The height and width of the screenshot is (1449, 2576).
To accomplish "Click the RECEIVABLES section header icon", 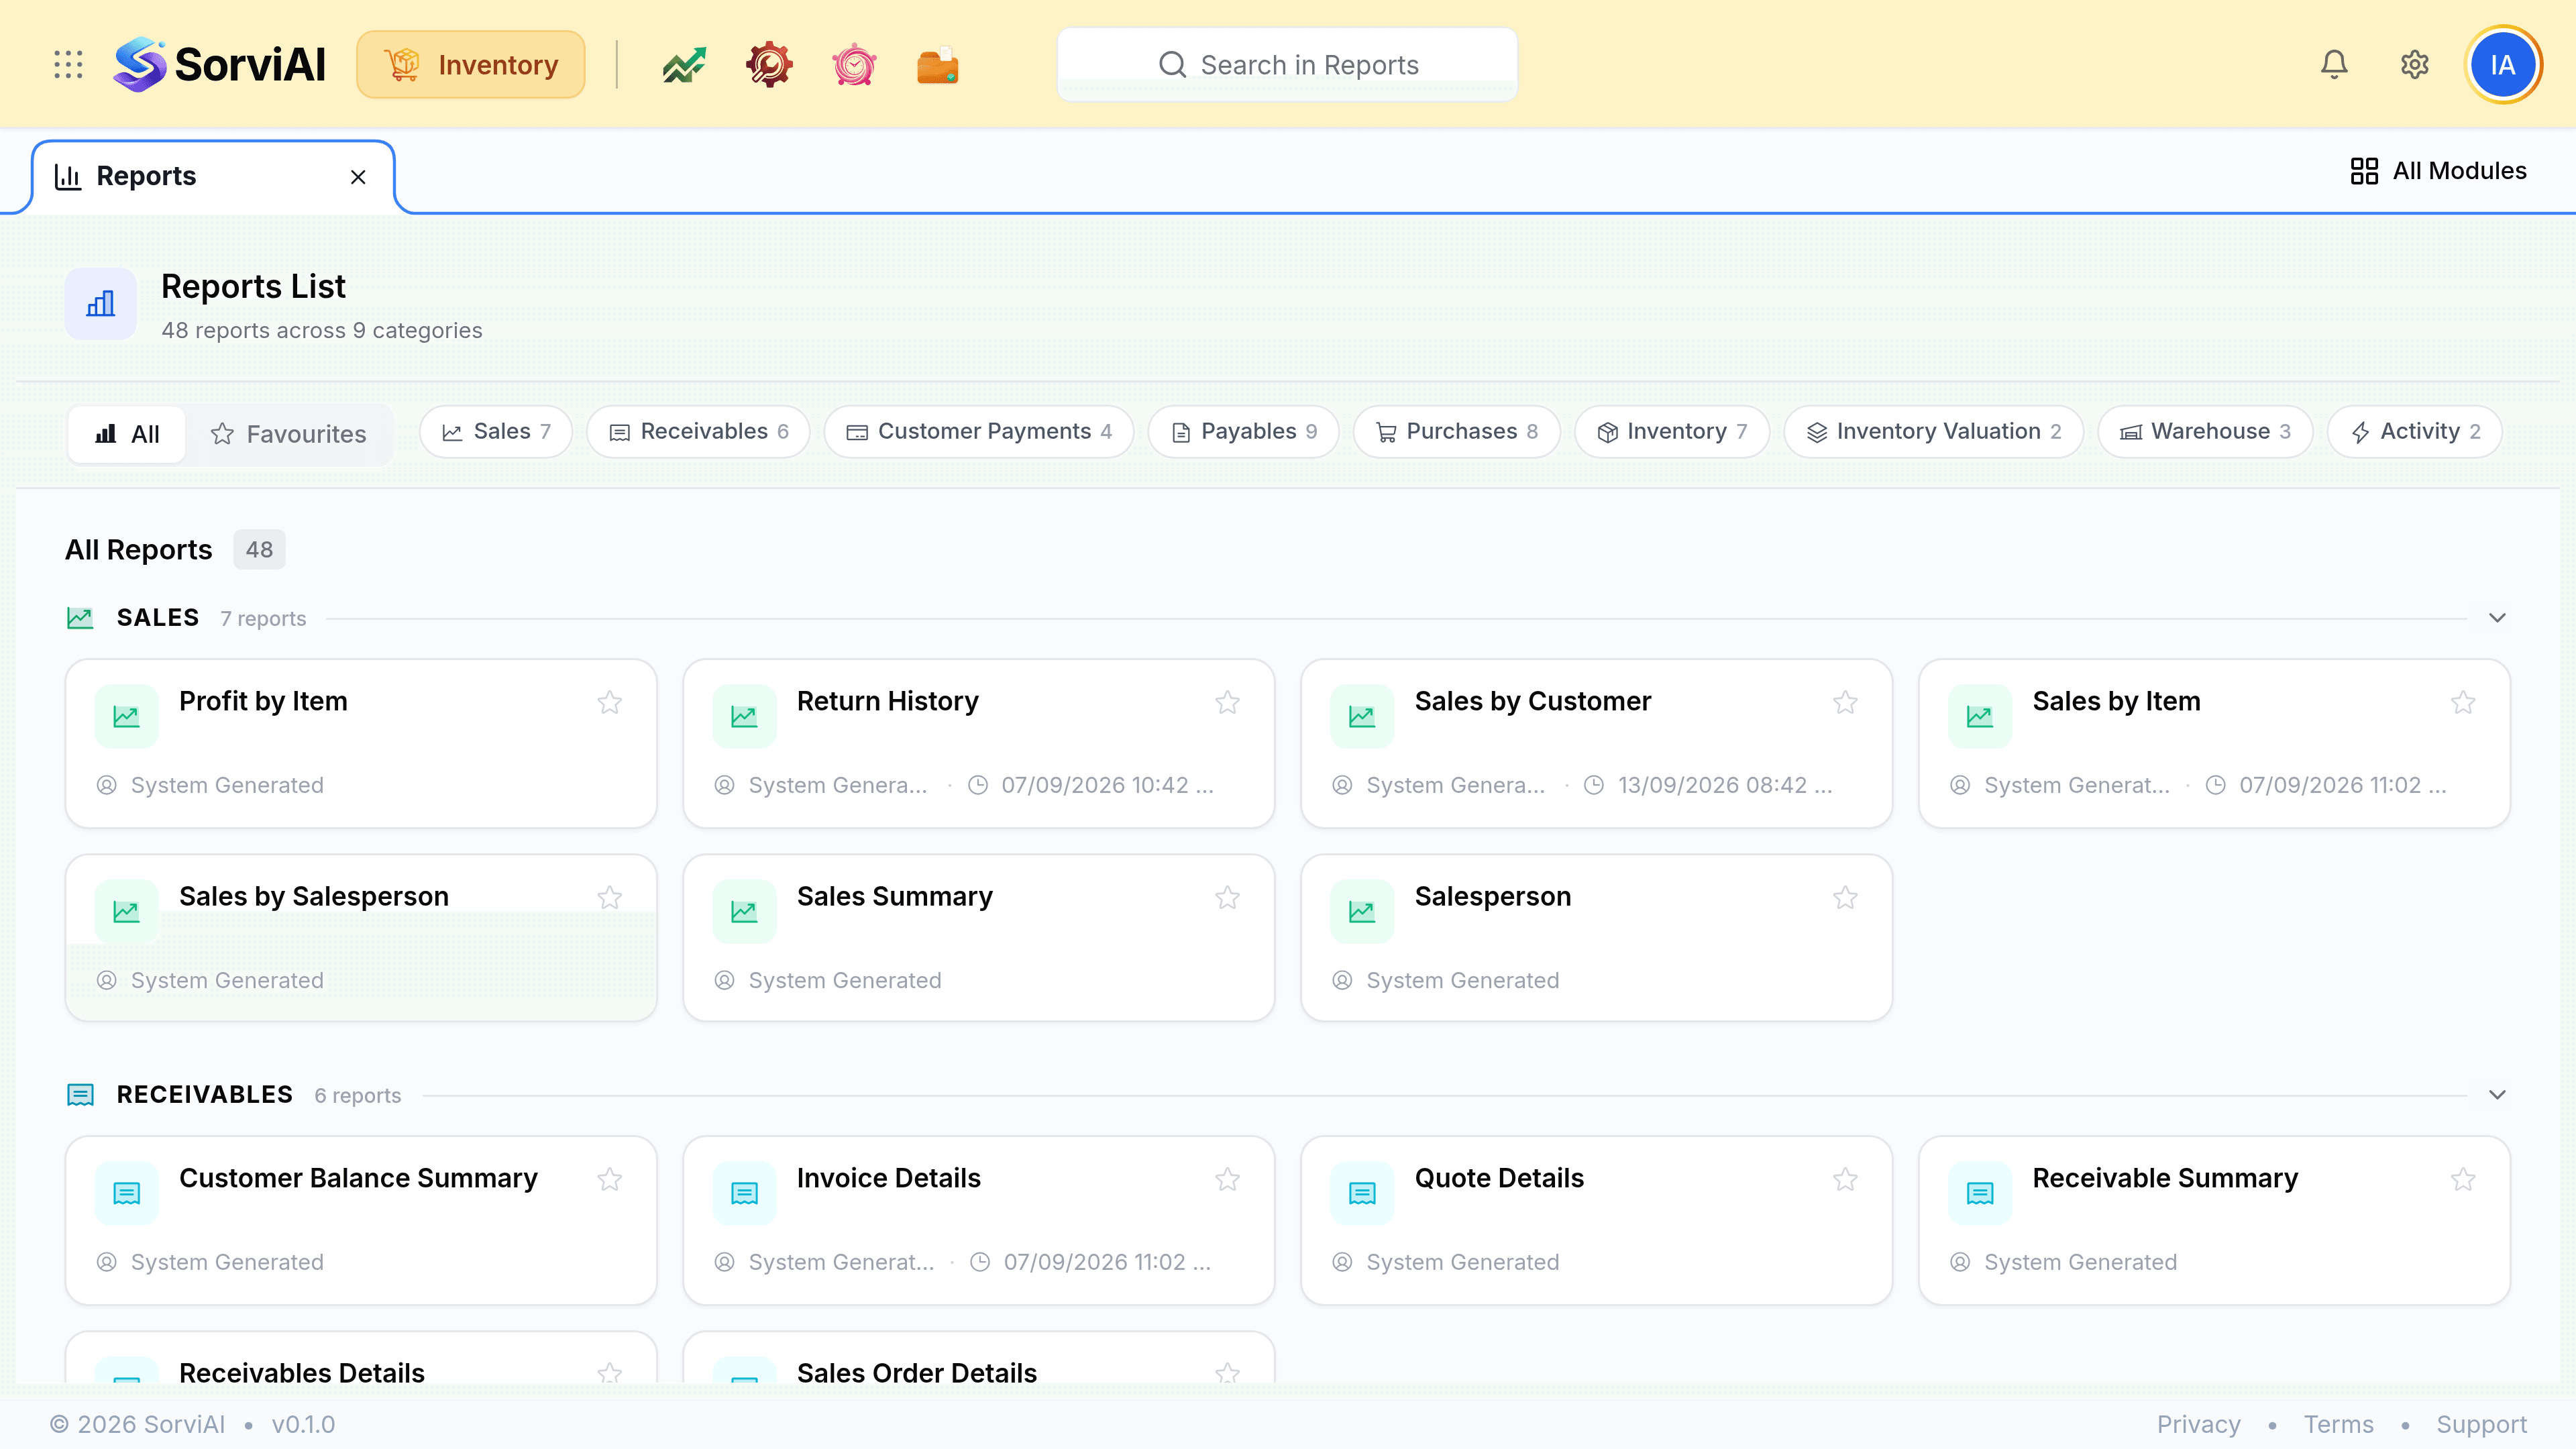I will (80, 1095).
